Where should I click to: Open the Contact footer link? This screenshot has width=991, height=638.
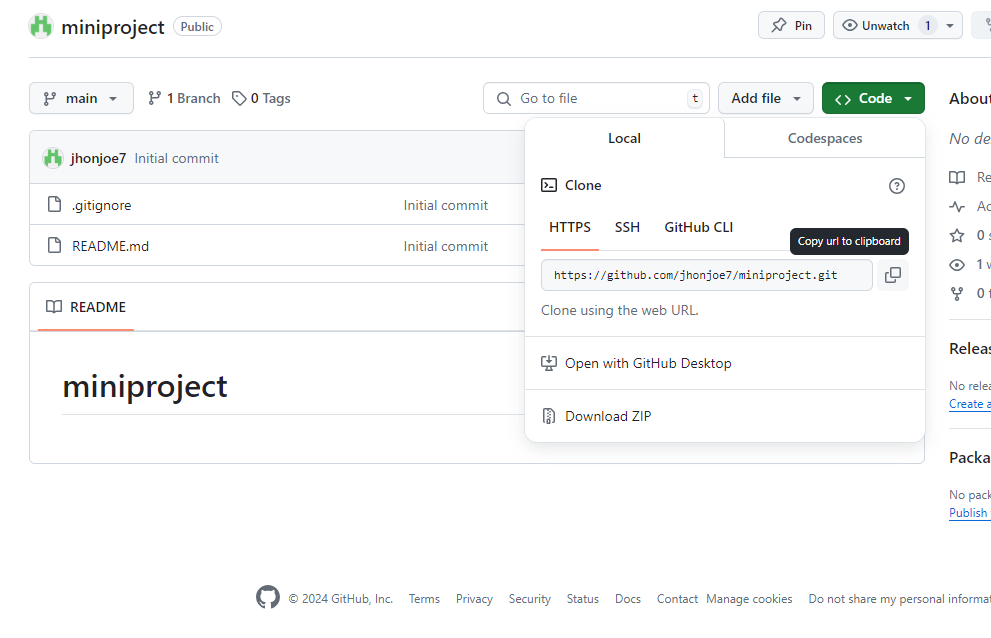pos(677,599)
